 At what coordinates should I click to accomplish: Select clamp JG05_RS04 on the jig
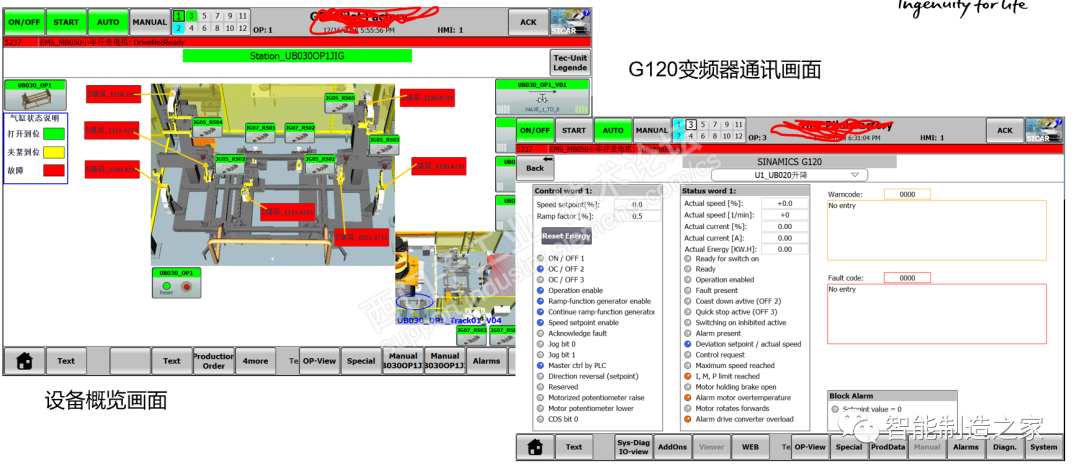pyautogui.click(x=208, y=125)
